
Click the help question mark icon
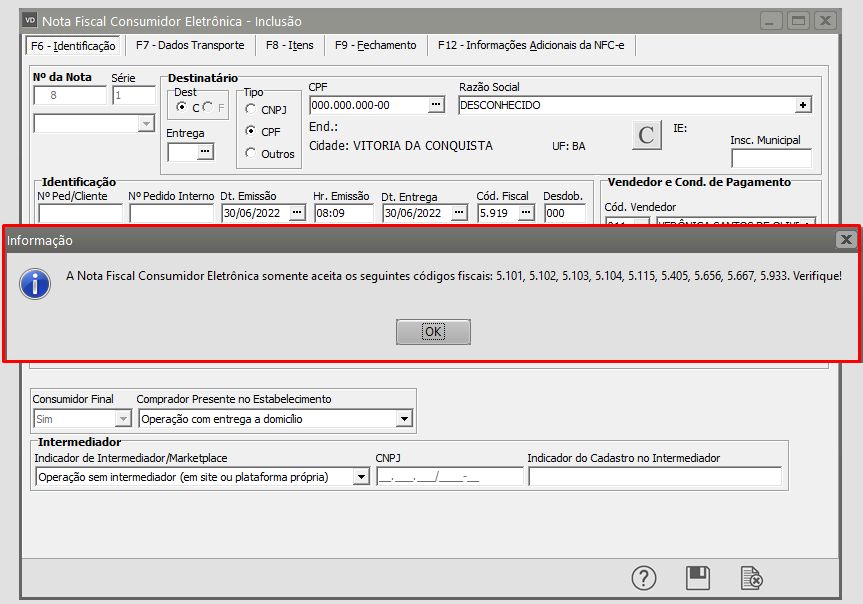point(644,578)
